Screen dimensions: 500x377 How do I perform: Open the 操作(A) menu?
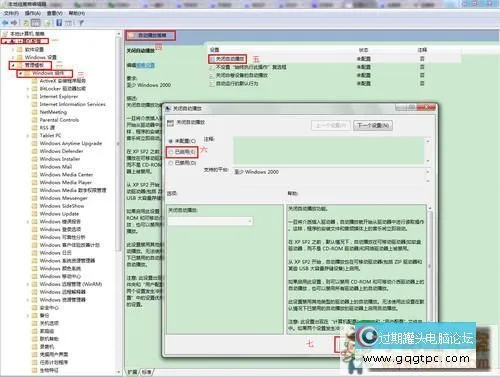(33, 13)
